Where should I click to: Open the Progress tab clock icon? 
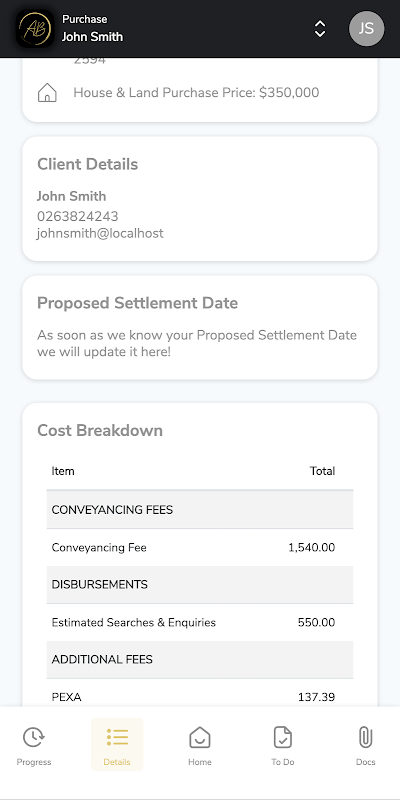tap(34, 737)
